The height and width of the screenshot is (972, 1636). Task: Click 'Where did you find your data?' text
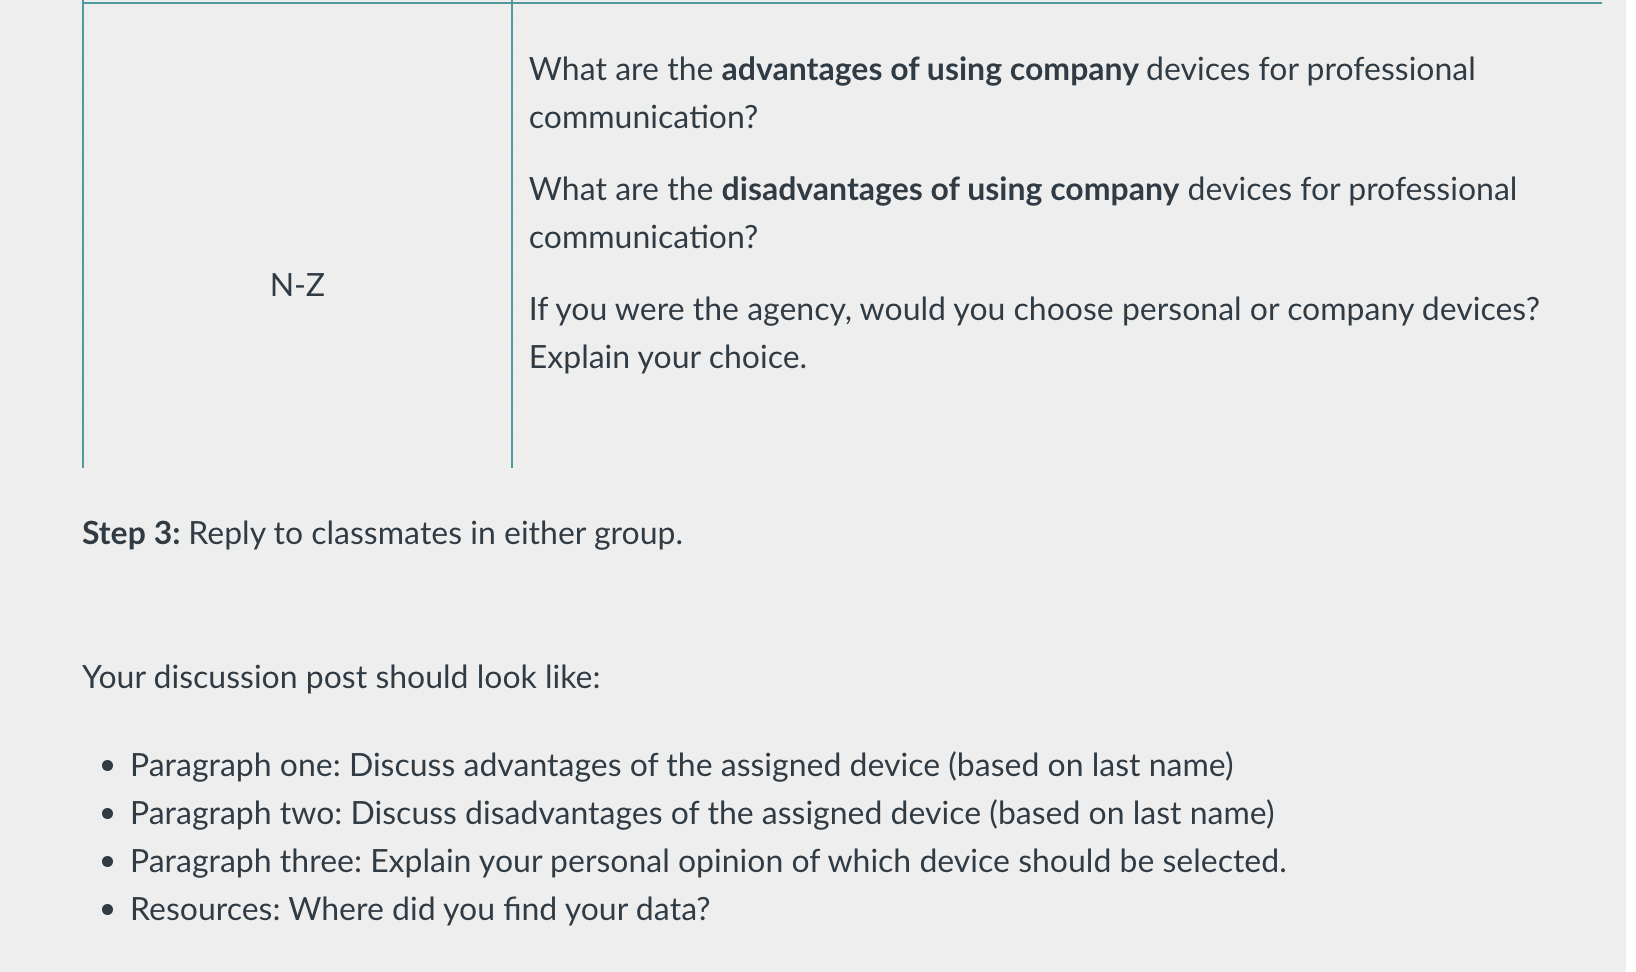[499, 909]
